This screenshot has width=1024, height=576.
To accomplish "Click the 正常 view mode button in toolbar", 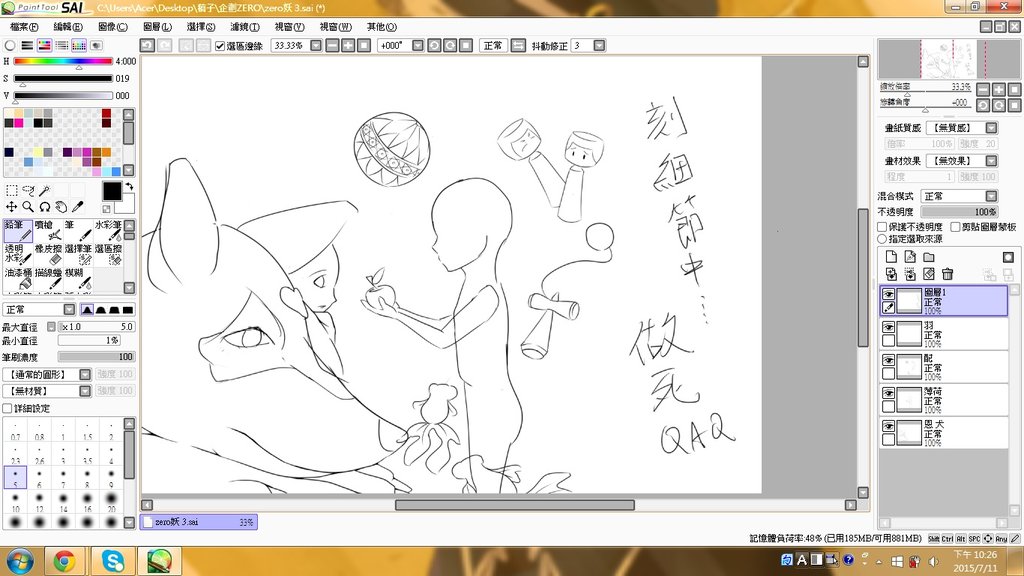I will (x=493, y=45).
